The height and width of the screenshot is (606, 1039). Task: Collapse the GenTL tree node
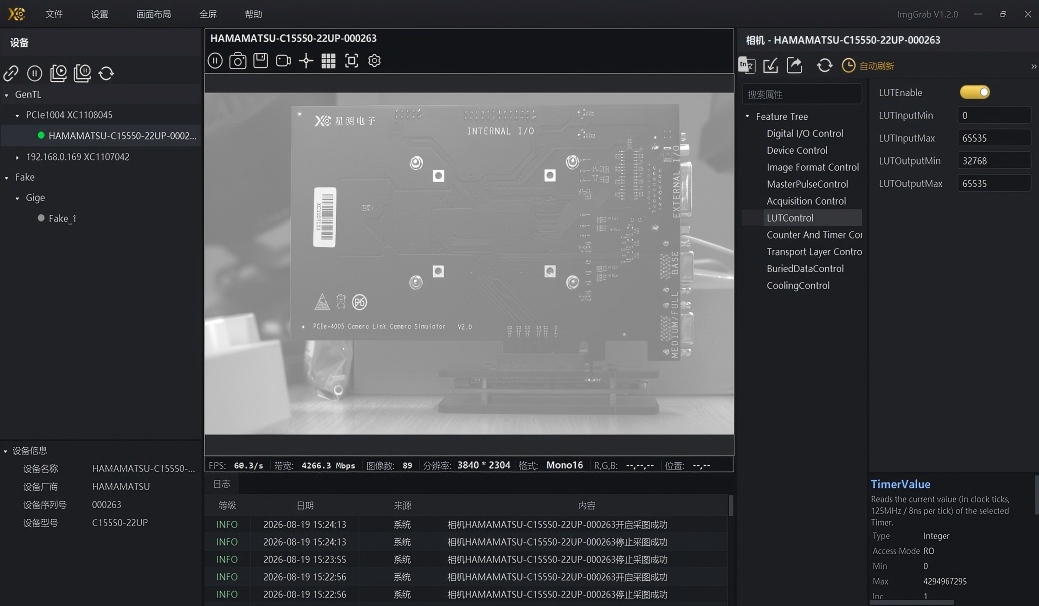(7, 95)
